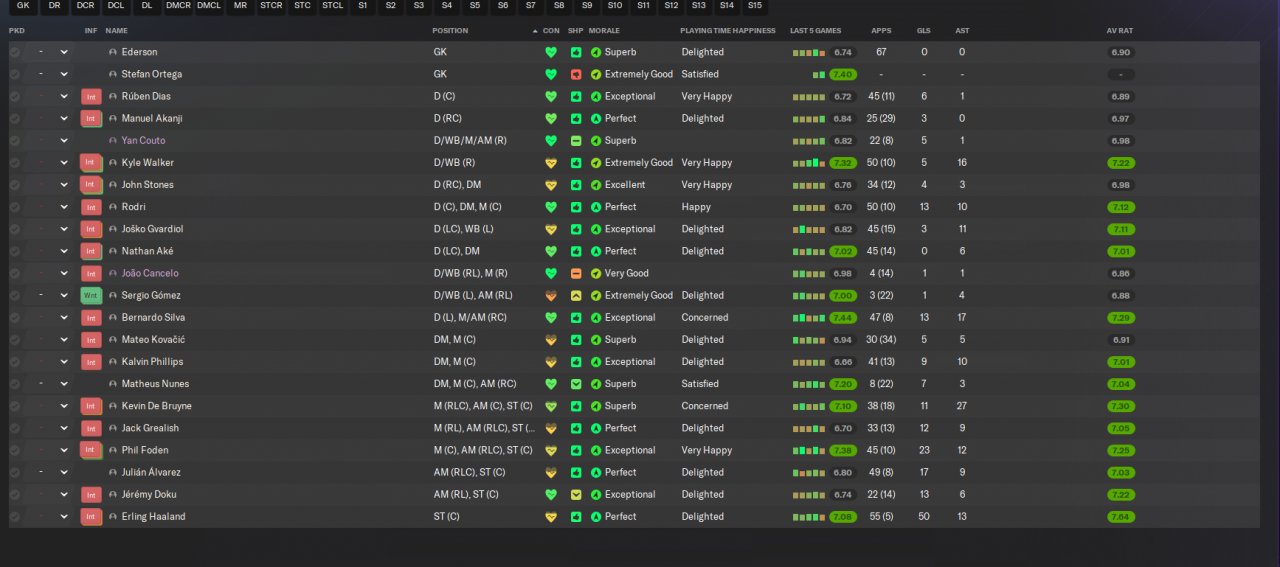Select the STC position slot tab
The height and width of the screenshot is (567, 1280).
302,5
